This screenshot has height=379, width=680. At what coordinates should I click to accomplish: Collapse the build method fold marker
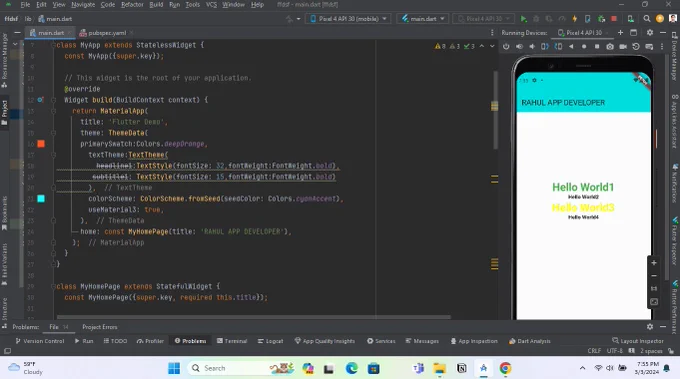click(53, 100)
